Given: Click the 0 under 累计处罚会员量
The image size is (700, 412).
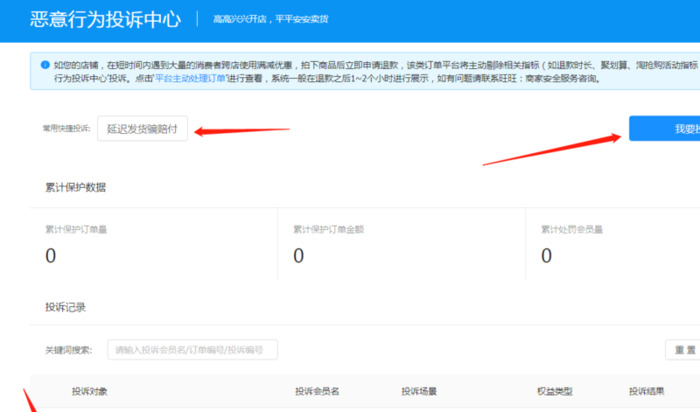Looking at the screenshot, I should pos(546,256).
